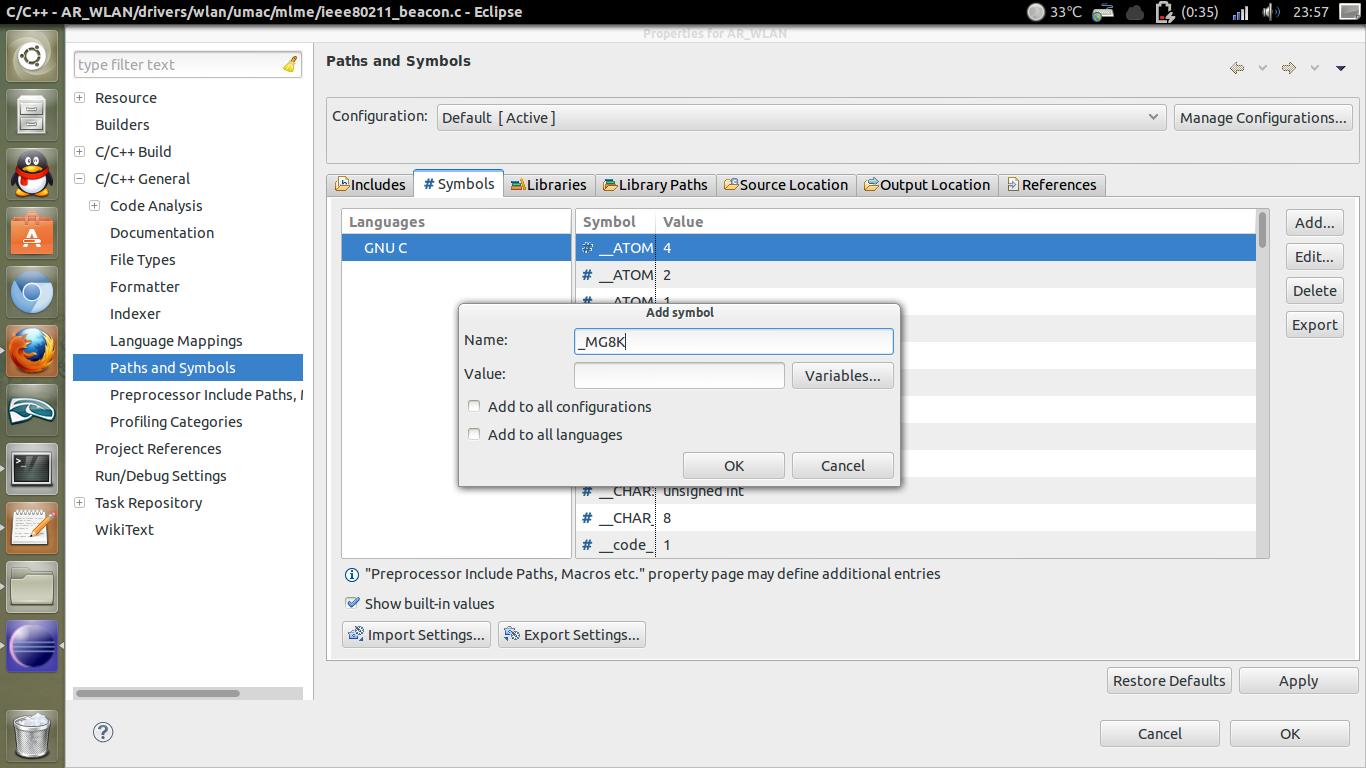Viewport: 1366px width, 768px height.
Task: Switch to the Includes tab
Action: click(370, 185)
